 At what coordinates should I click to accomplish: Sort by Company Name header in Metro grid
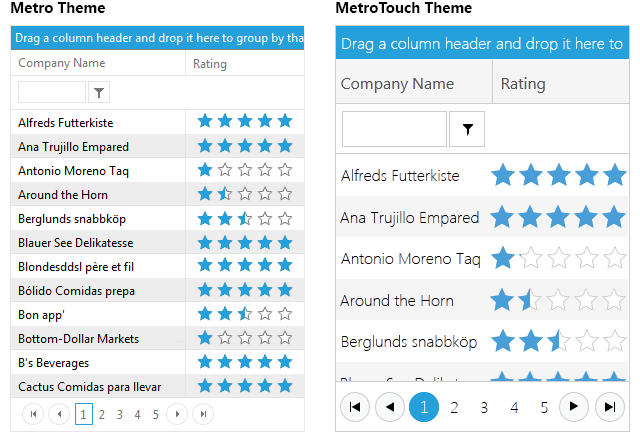point(62,63)
